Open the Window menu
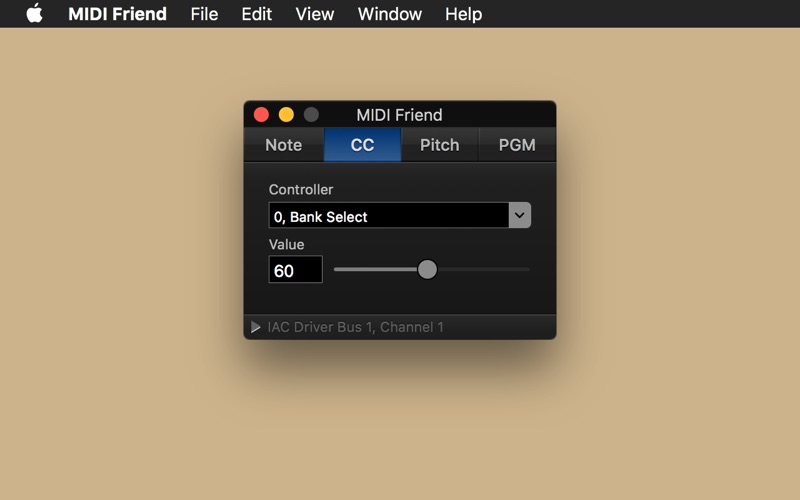Image resolution: width=800 pixels, height=500 pixels. point(389,14)
